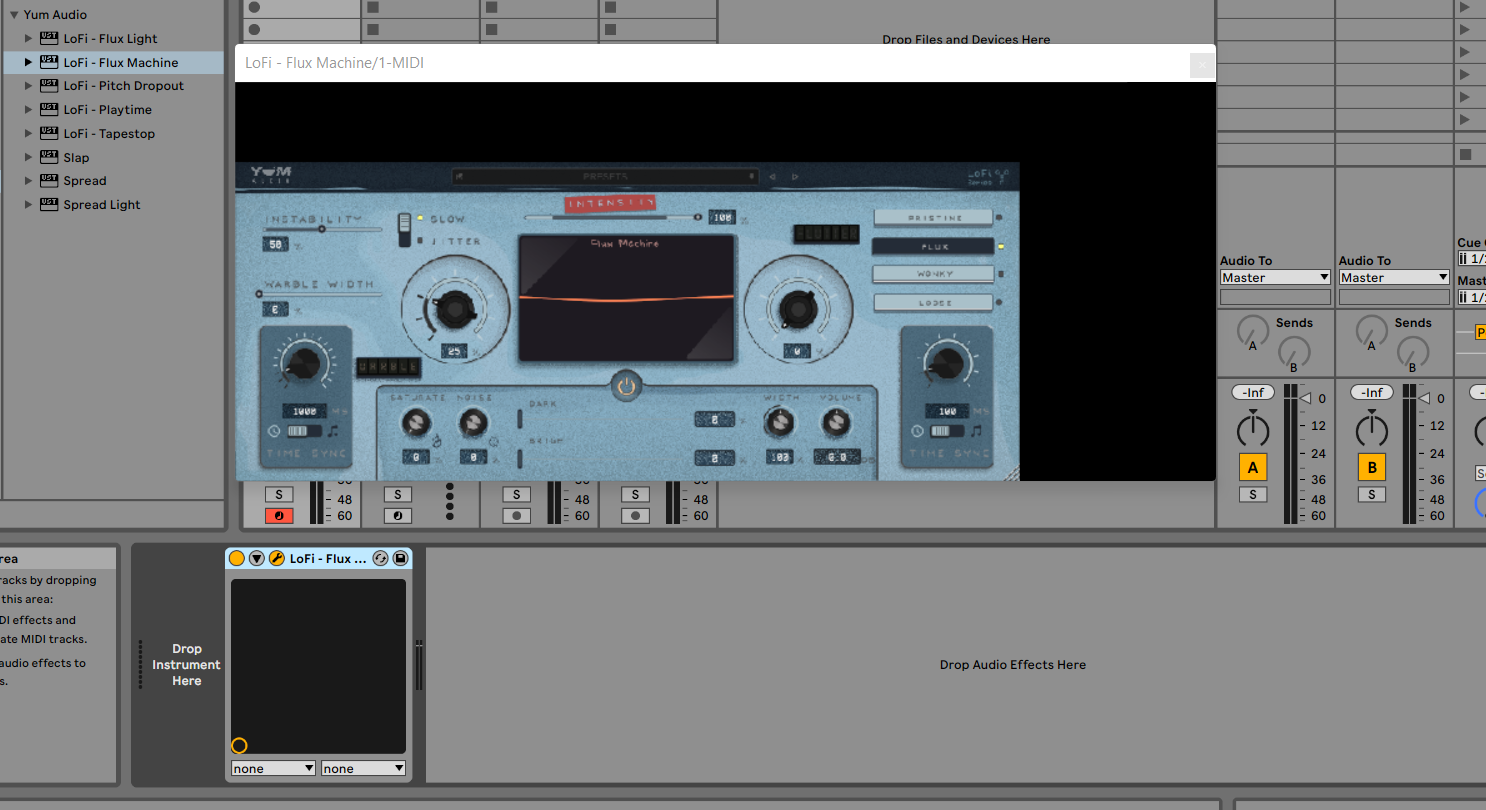Click the plug-in icon next to Spread Light

tap(48, 204)
